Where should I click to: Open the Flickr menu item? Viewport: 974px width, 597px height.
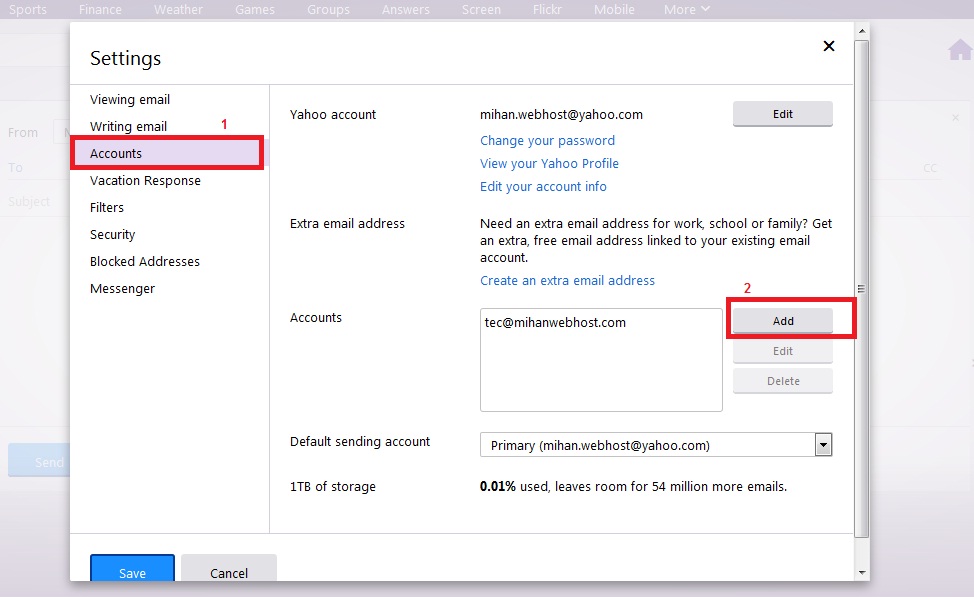point(547,9)
